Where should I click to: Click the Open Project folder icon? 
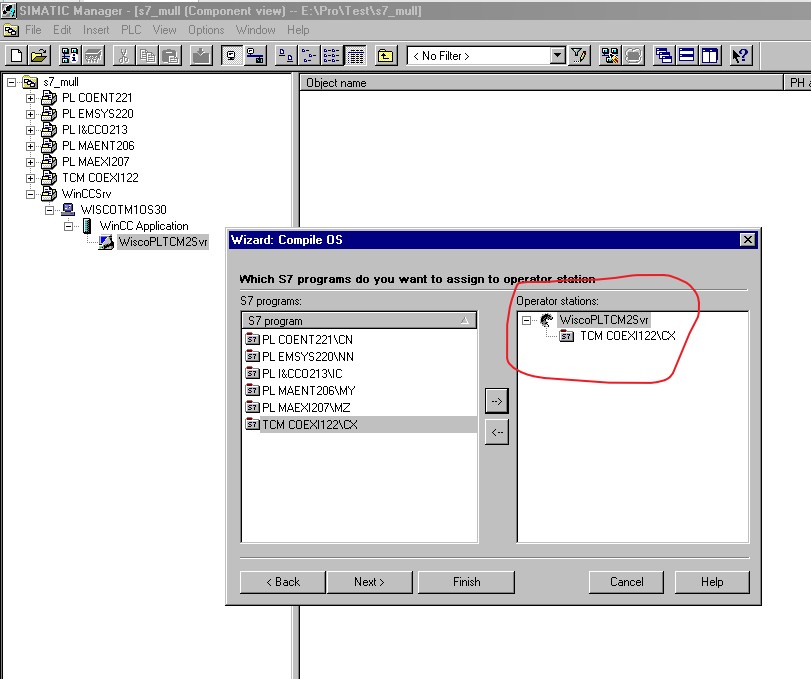(39, 55)
